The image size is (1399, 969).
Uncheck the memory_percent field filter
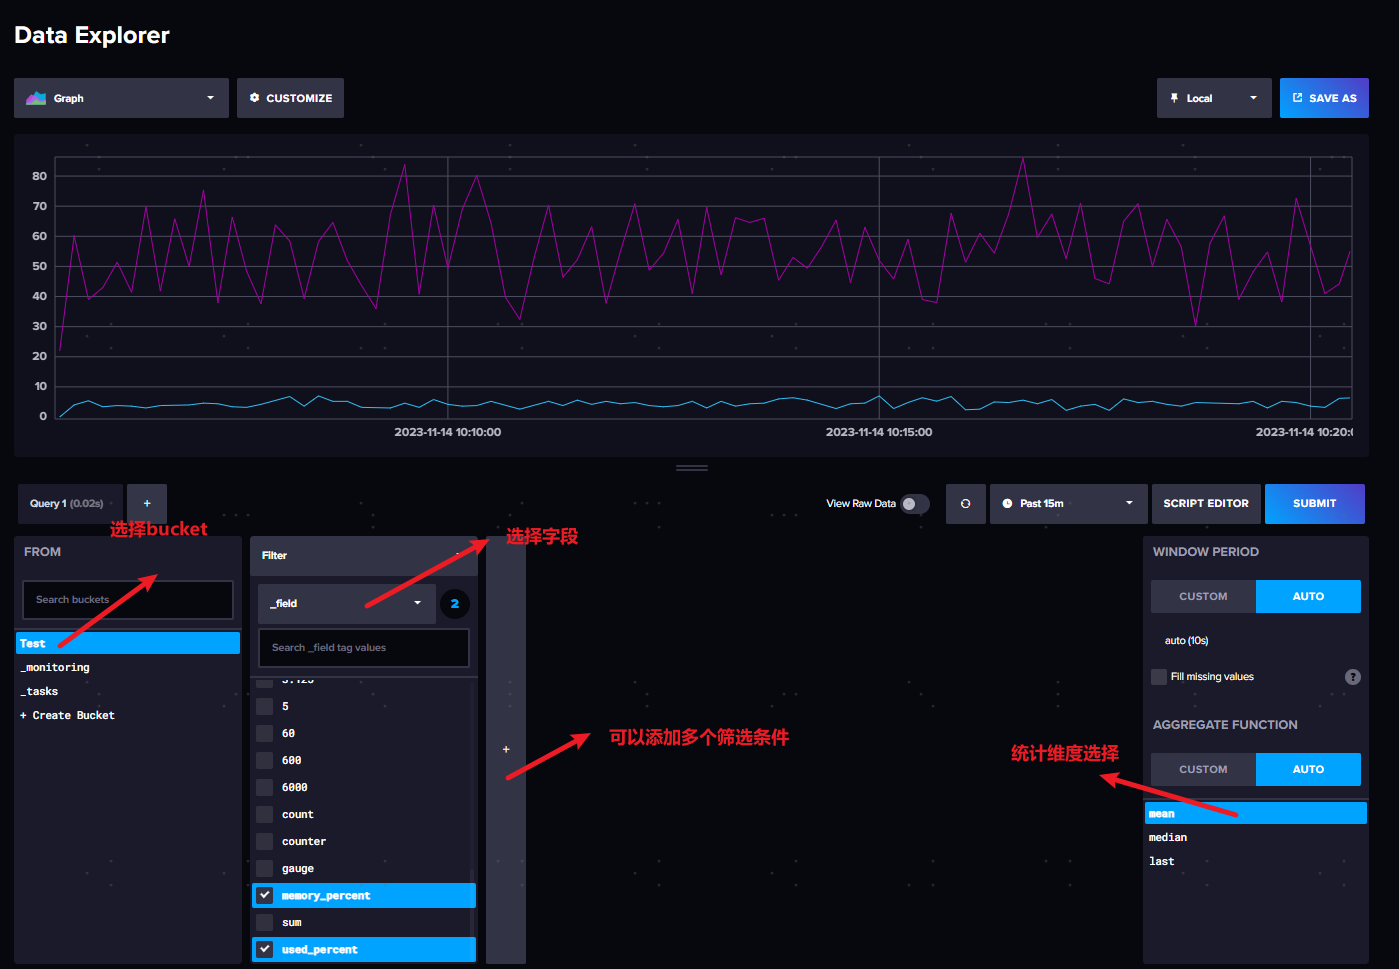(x=264, y=895)
